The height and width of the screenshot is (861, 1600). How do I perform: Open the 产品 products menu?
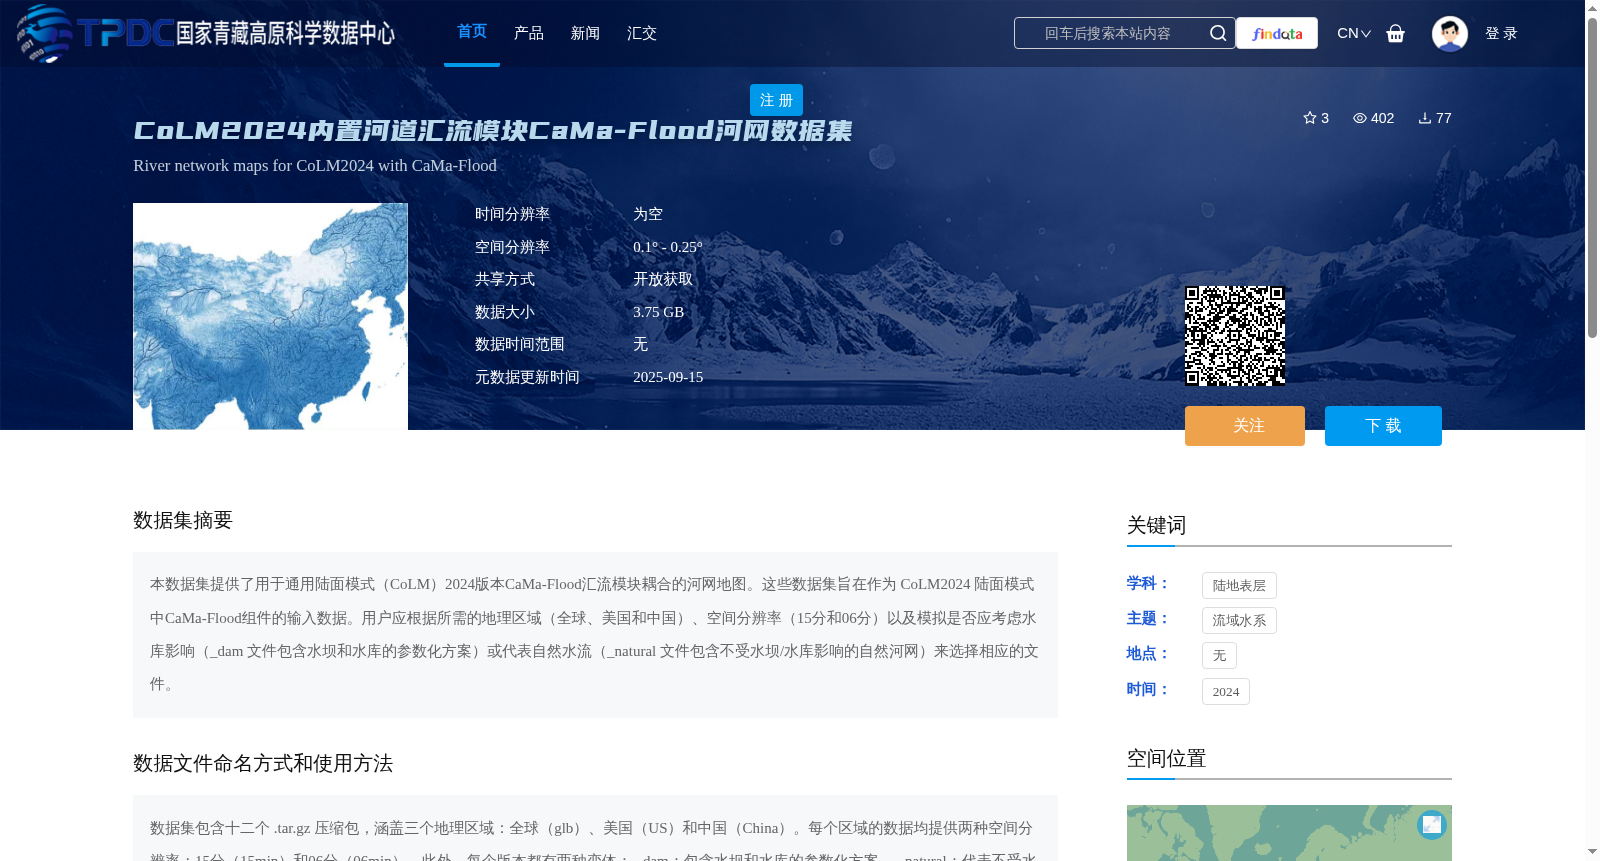point(529,33)
